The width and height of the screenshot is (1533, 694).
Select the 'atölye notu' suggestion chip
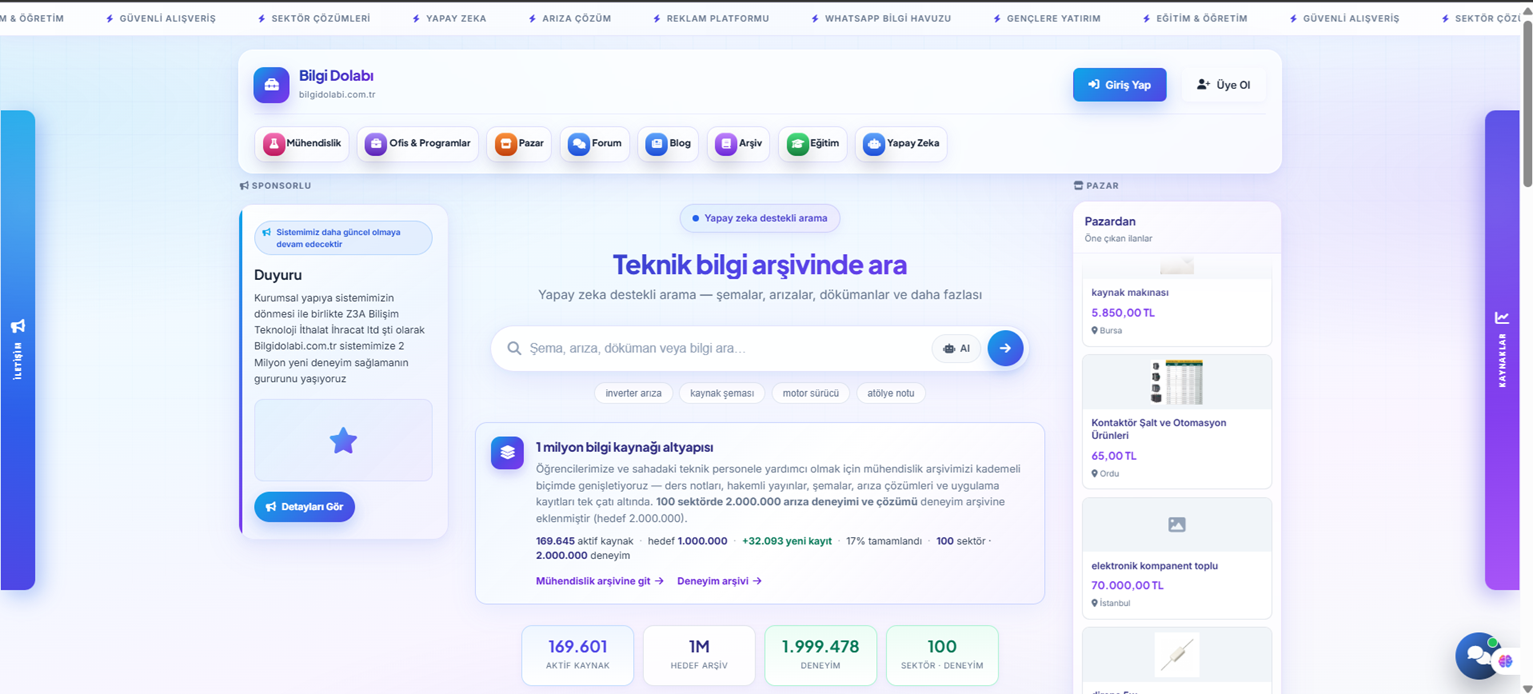tap(890, 393)
